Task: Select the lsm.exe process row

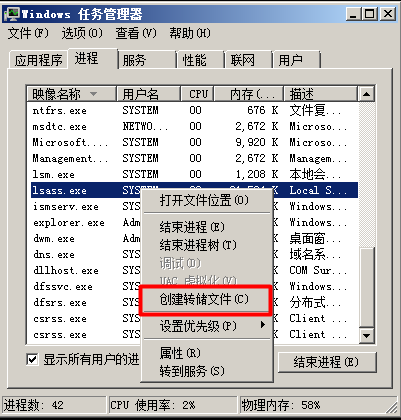Action: point(194,174)
